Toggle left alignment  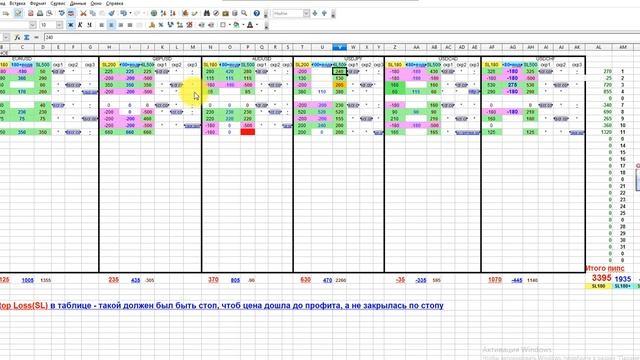[102, 25]
